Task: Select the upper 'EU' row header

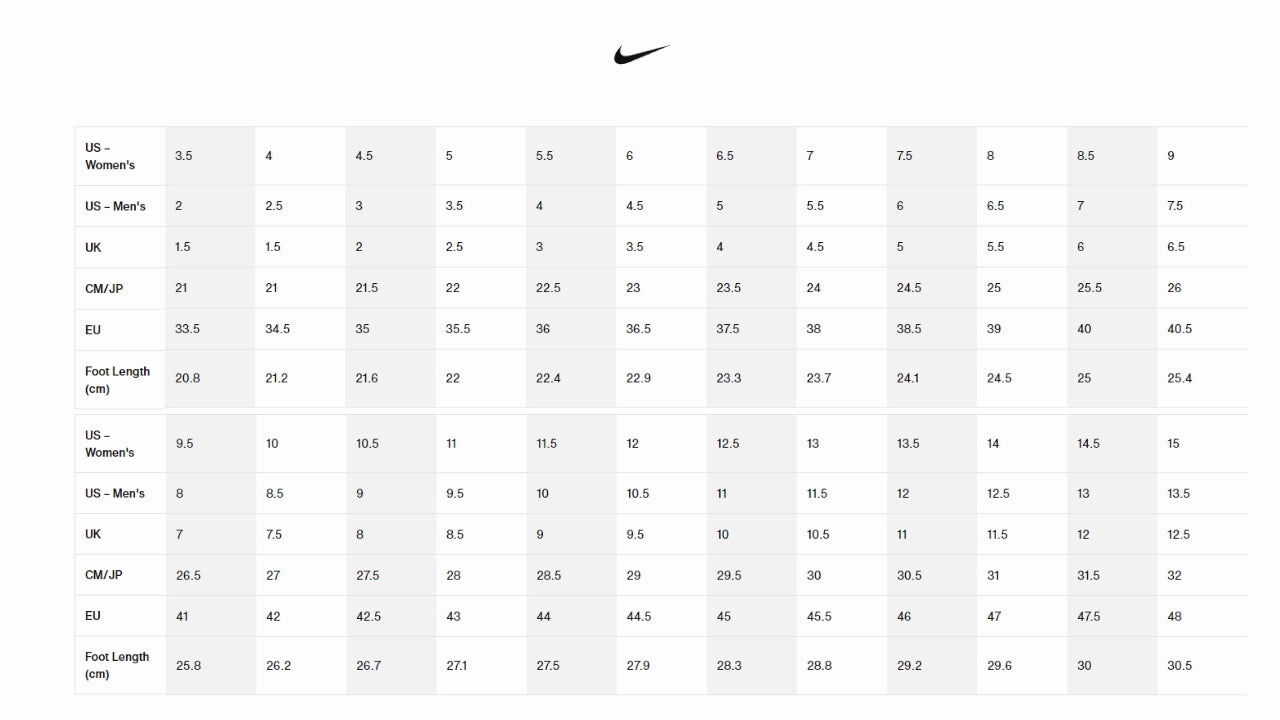Action: pos(93,329)
